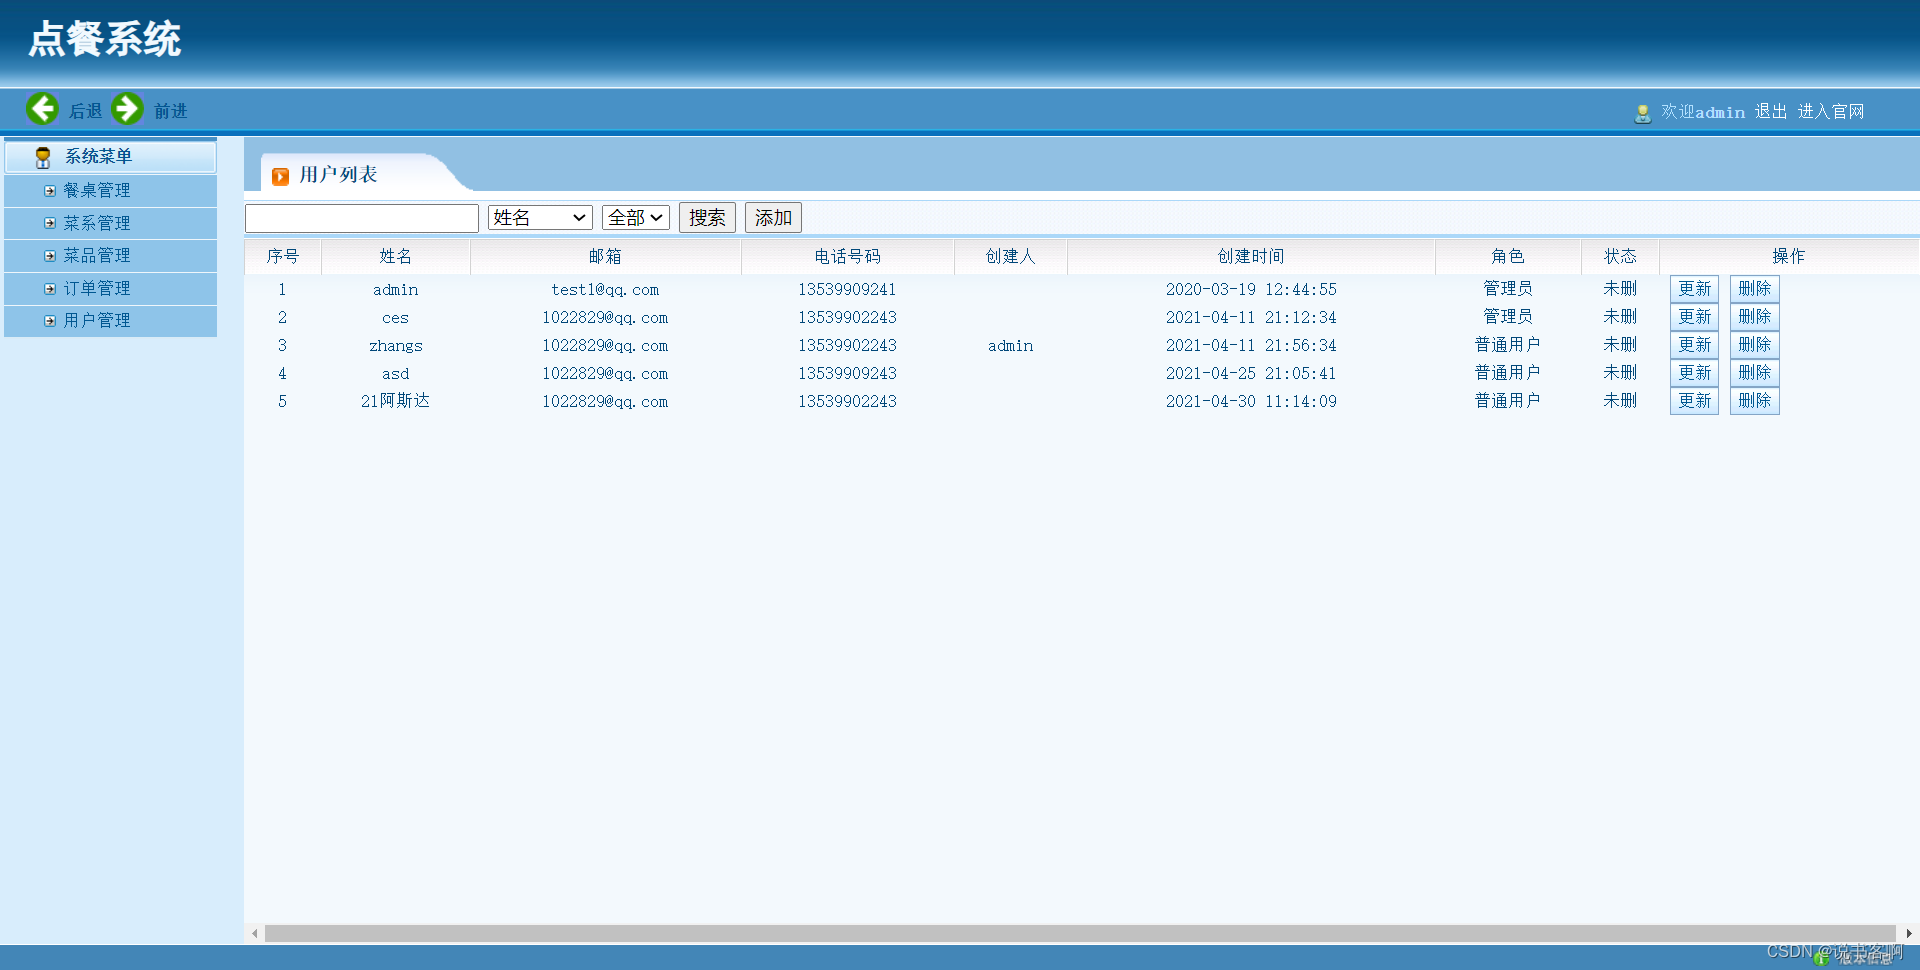Click the horizontal scrollbar track
Viewport: 1920px width, 970px height.
coord(1080,933)
